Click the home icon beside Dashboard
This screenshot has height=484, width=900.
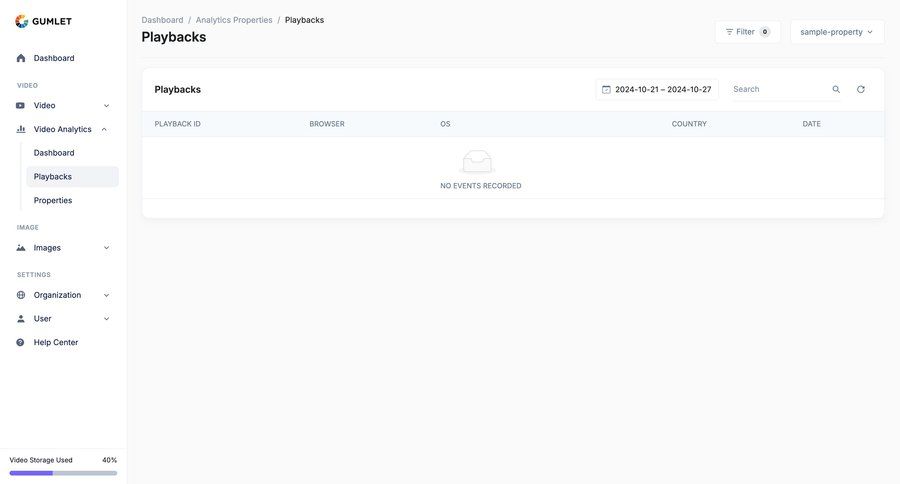coord(21,58)
